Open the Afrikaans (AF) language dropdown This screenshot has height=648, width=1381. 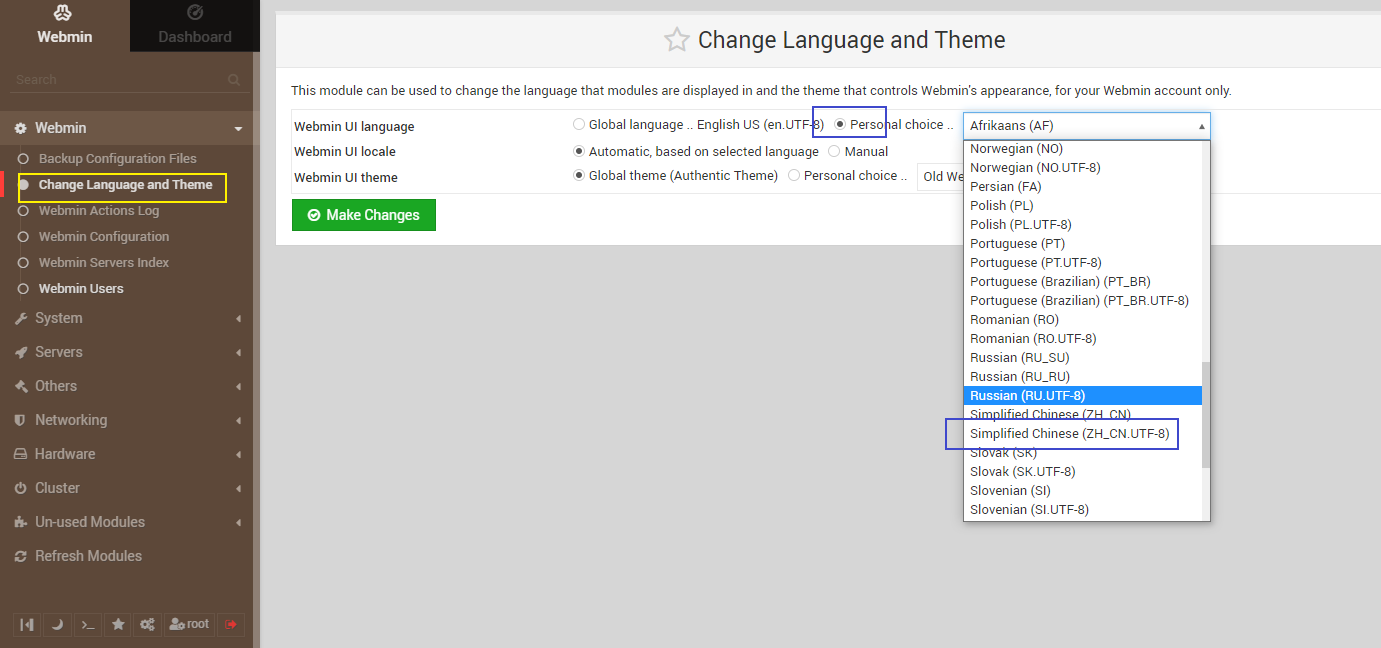(1087, 126)
